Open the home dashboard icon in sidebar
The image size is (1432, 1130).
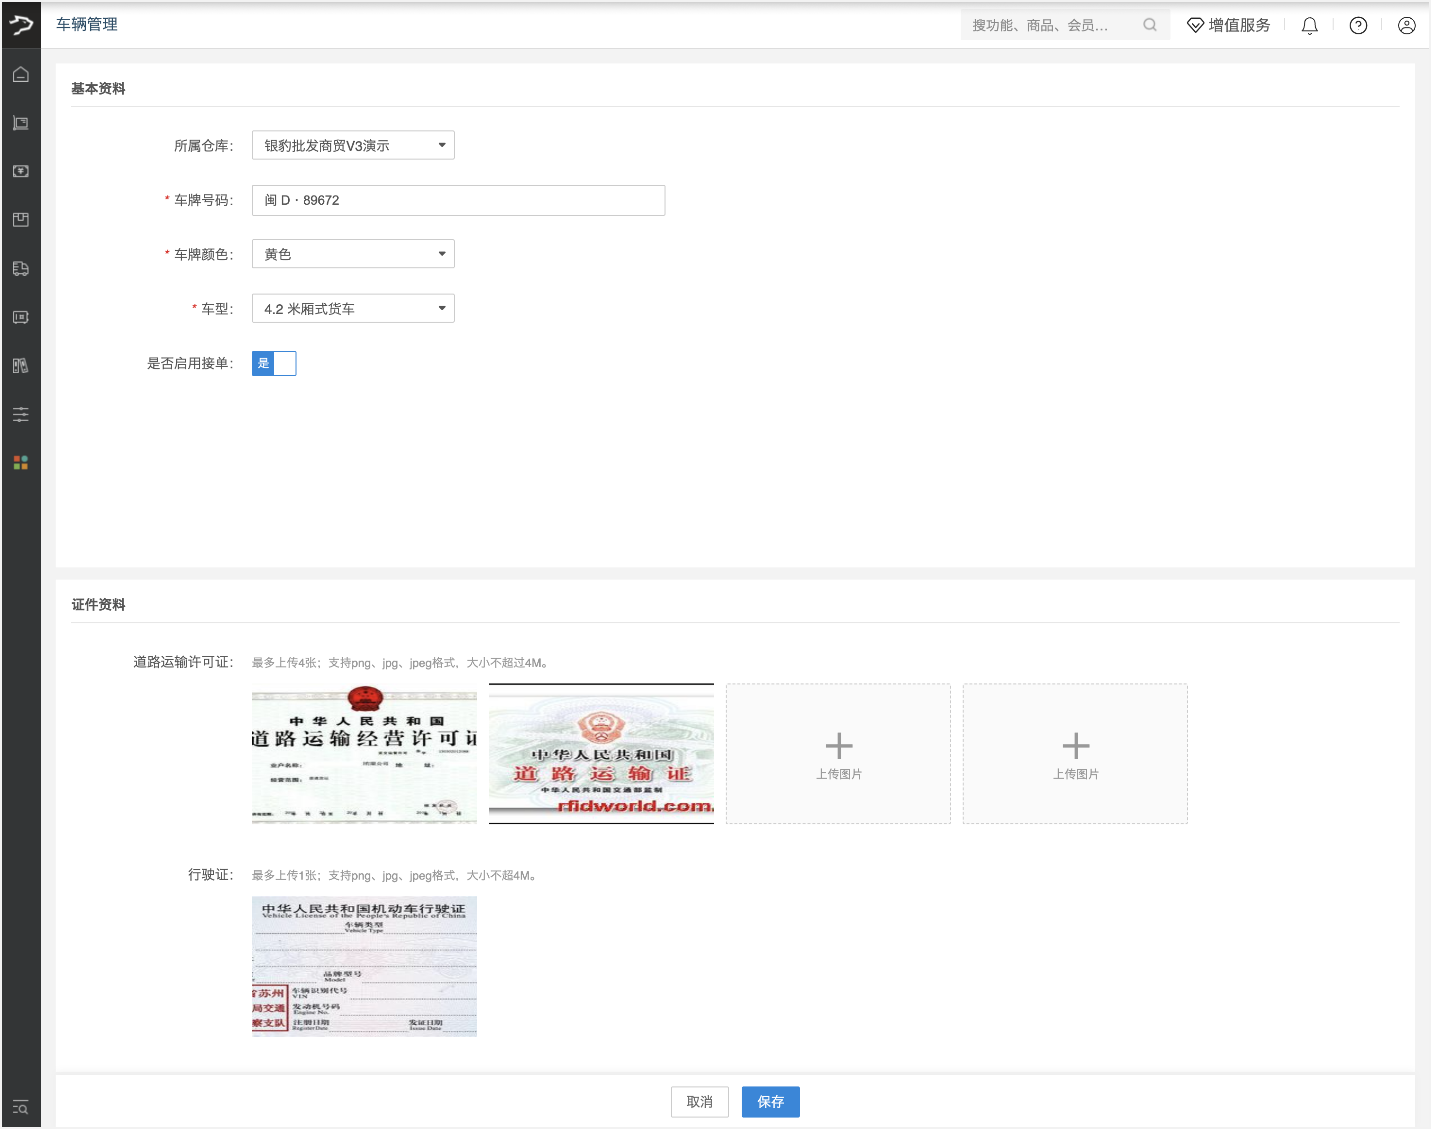20,74
